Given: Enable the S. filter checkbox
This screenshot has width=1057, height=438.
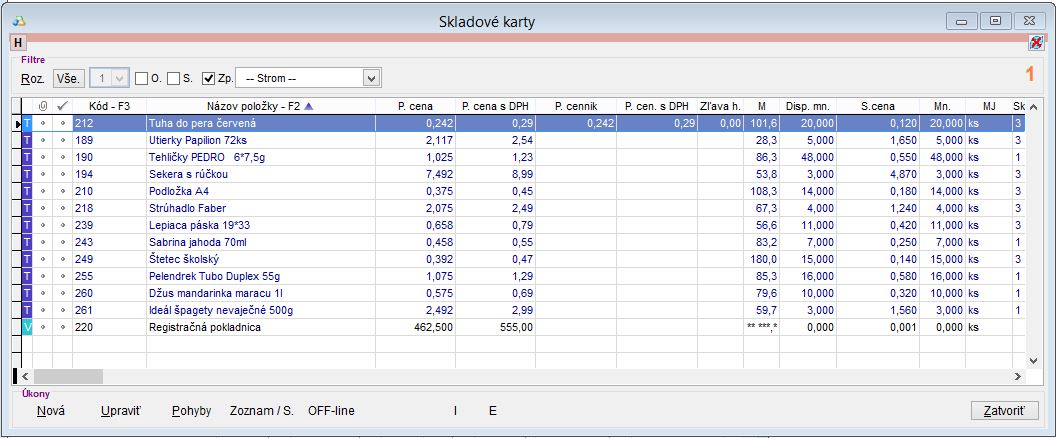Looking at the screenshot, I should point(174,78).
